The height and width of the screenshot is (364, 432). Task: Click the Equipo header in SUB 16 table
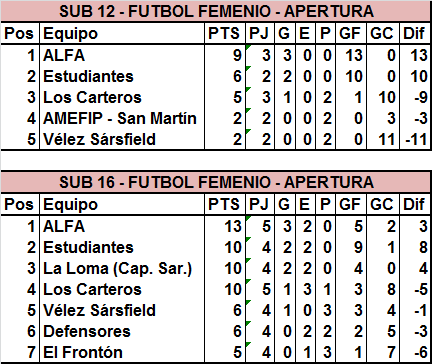122,204
